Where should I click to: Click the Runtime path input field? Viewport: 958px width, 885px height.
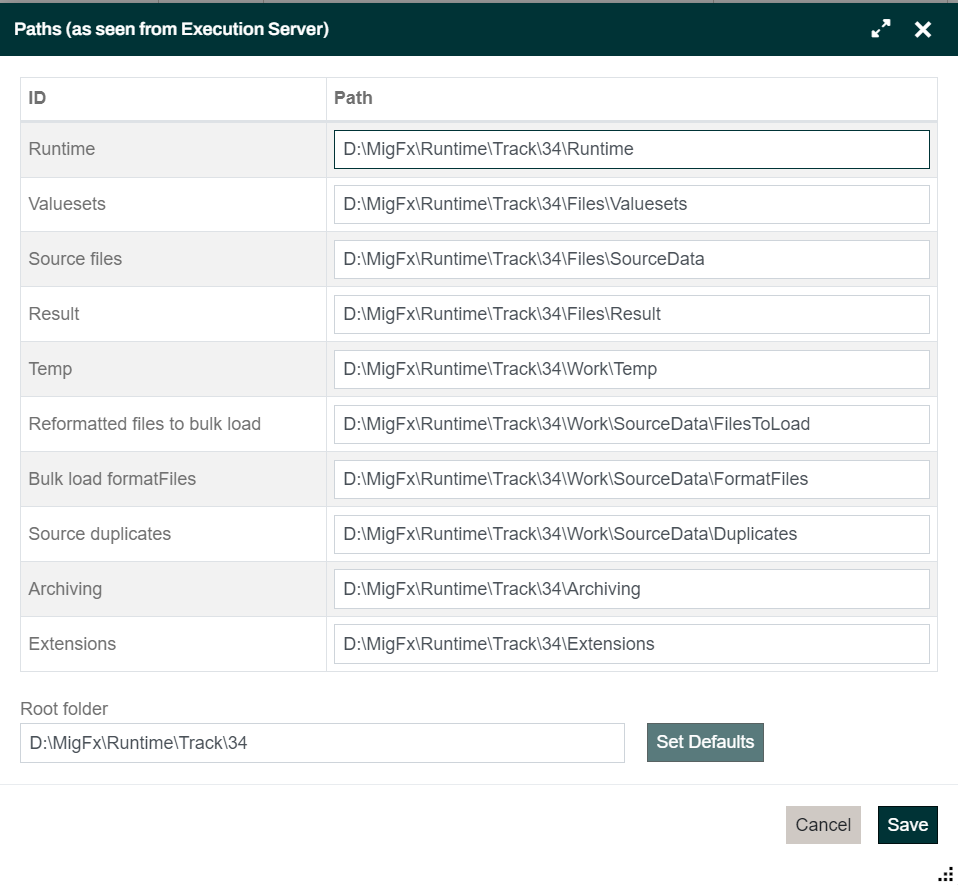pos(631,150)
